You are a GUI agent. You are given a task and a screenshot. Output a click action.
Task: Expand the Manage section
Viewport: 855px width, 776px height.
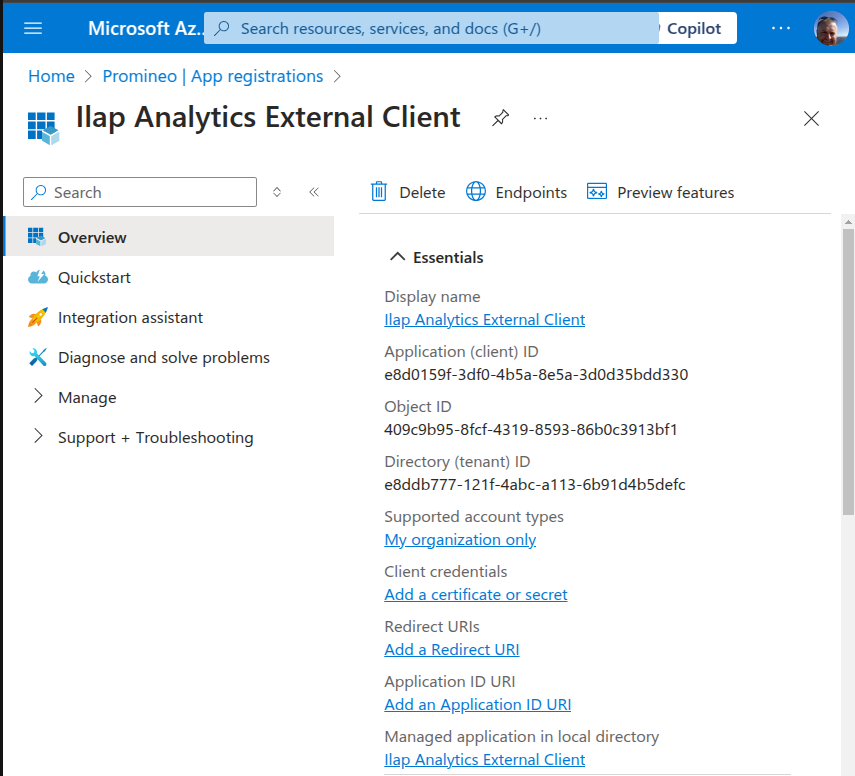[87, 398]
